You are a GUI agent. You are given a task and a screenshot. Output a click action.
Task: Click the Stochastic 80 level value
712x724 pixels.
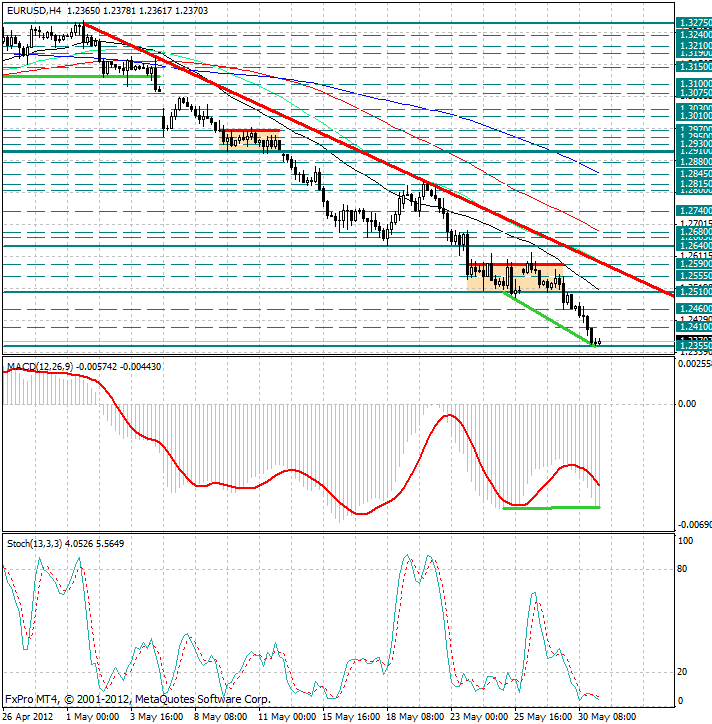pyautogui.click(x=682, y=569)
